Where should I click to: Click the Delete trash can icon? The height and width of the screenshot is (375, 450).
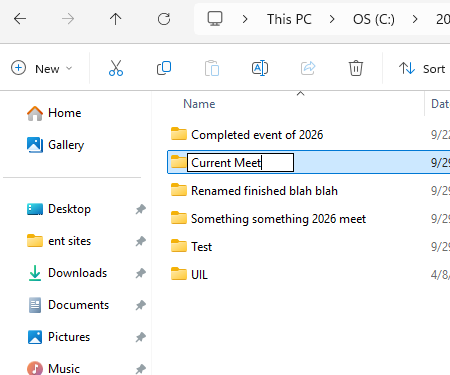click(x=356, y=68)
